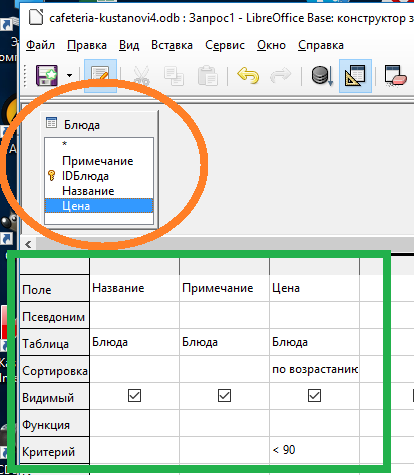Click Таблица cell under Примечание column
This screenshot has height=475, width=414.
(x=224, y=342)
